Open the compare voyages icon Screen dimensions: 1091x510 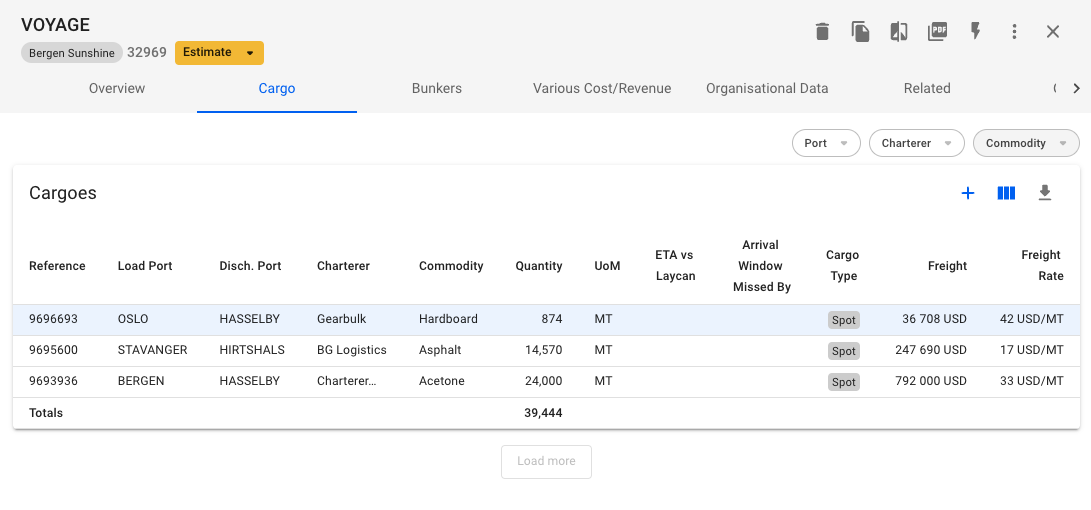pos(899,32)
